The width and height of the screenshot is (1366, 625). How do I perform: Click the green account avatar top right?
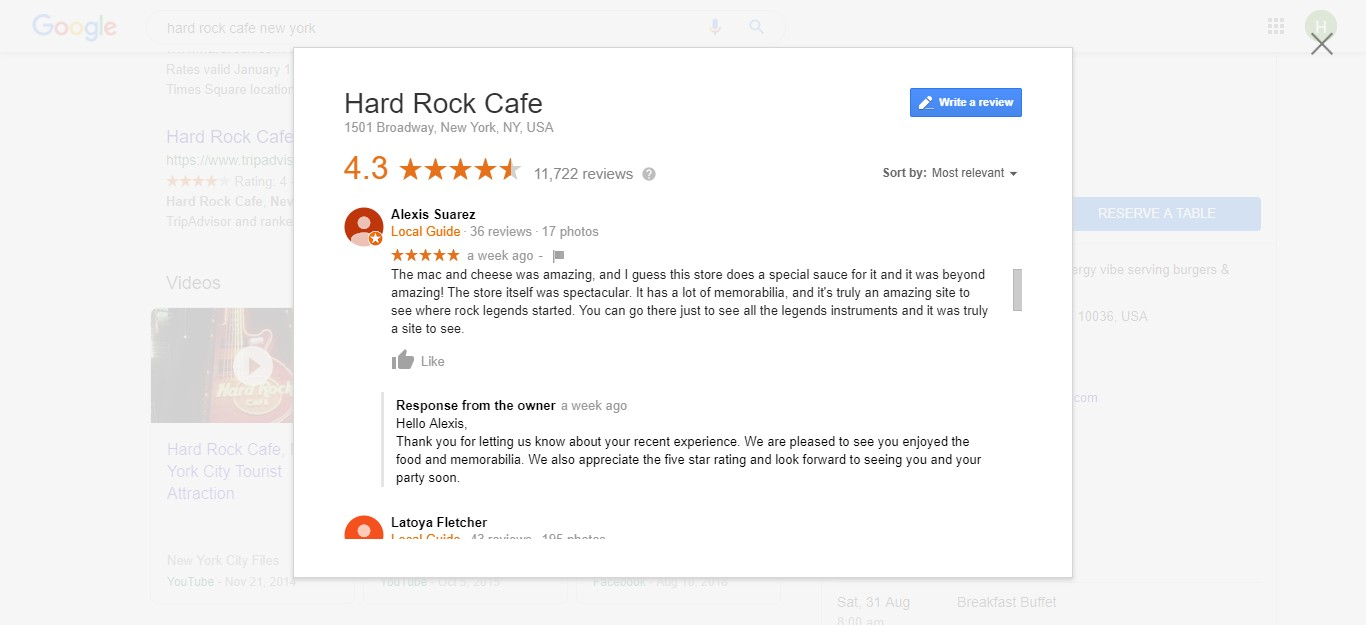pos(1320,22)
